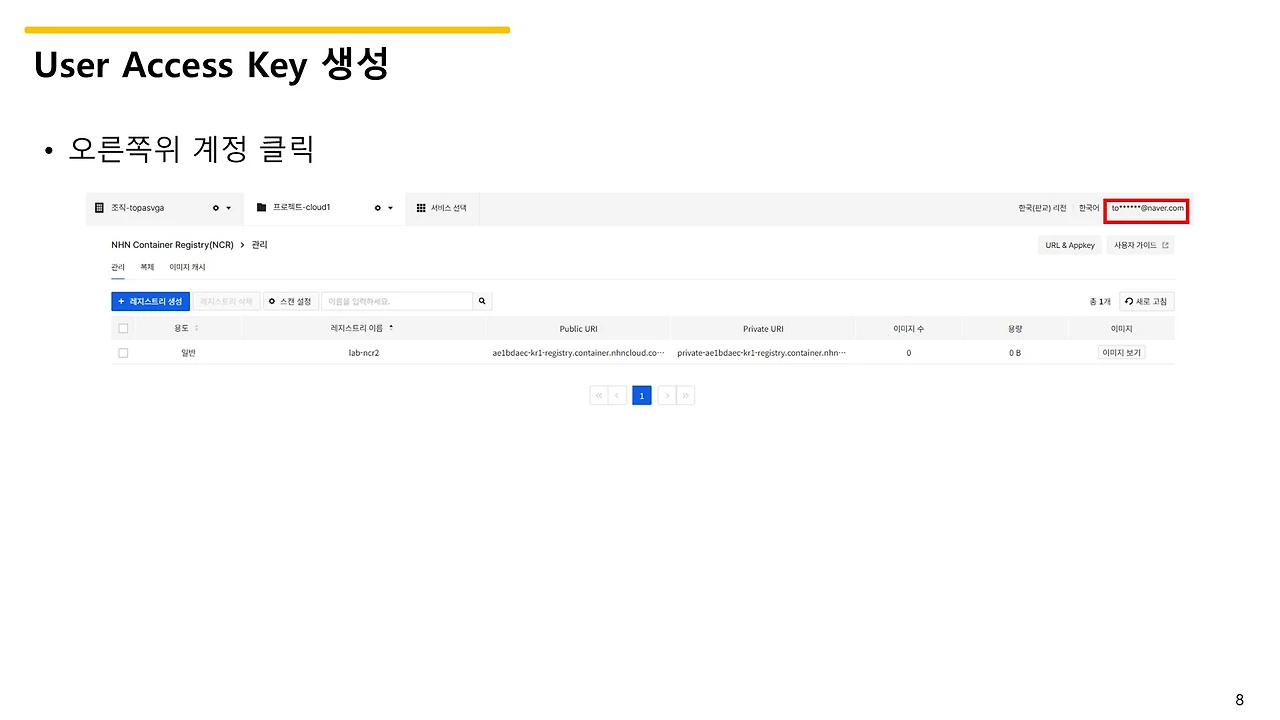Click the 레지스트리 삭제 button

[226, 301]
